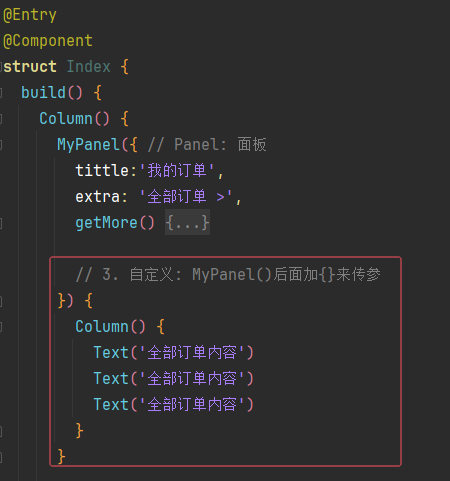Click the last Text('全部订单内容') line
Image resolution: width=450 pixels, height=481 pixels.
[173, 405]
